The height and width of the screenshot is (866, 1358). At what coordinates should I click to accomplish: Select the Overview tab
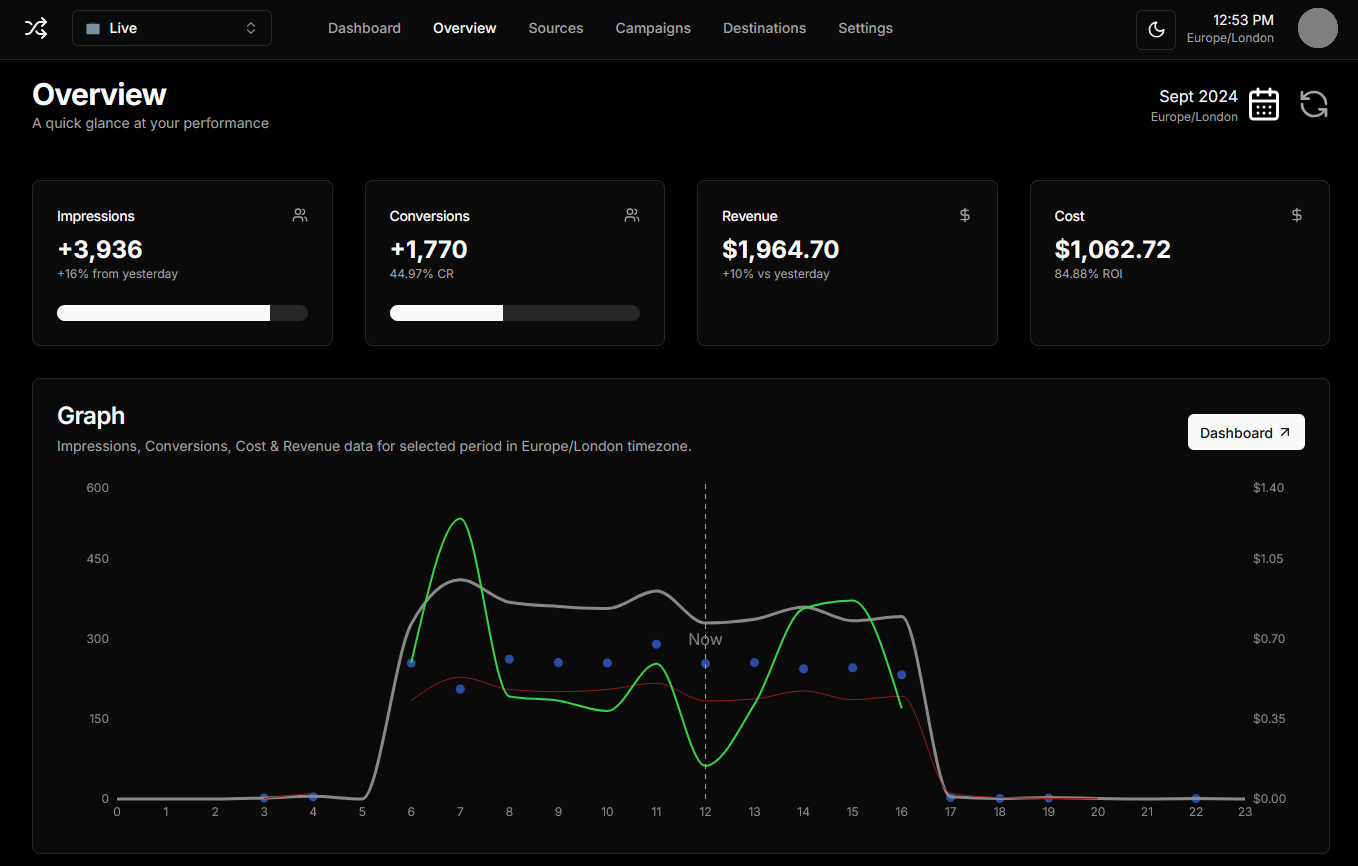click(x=465, y=28)
